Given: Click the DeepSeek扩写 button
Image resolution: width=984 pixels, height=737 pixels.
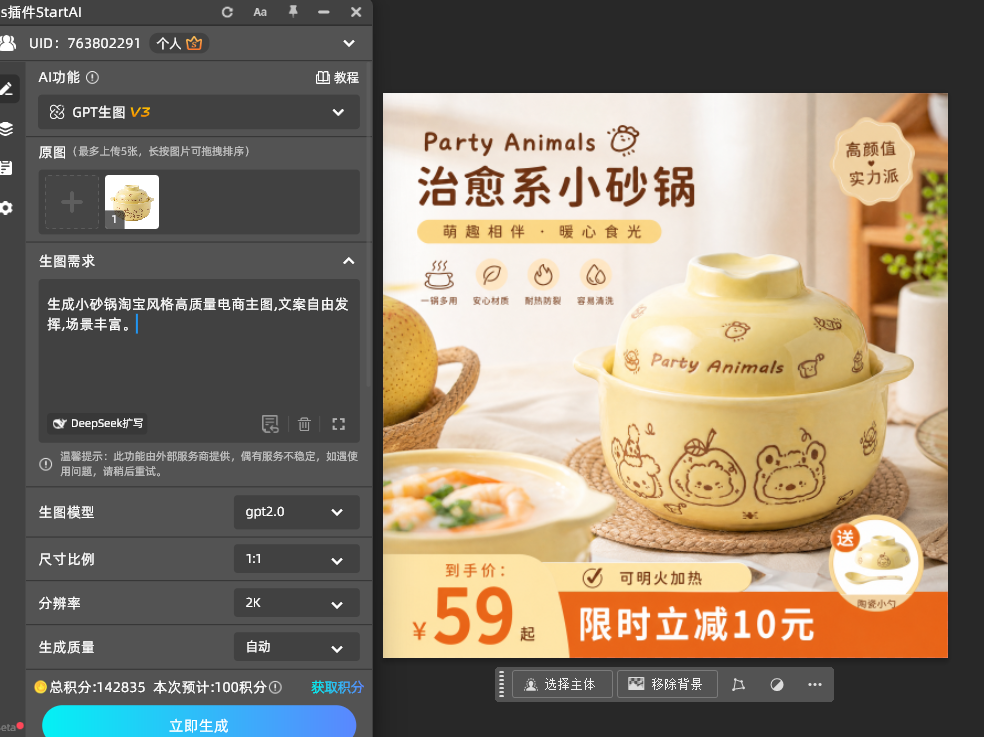Looking at the screenshot, I should click(x=97, y=423).
